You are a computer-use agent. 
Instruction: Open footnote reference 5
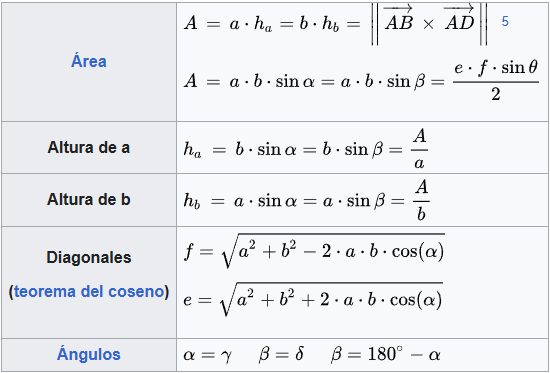(505, 22)
